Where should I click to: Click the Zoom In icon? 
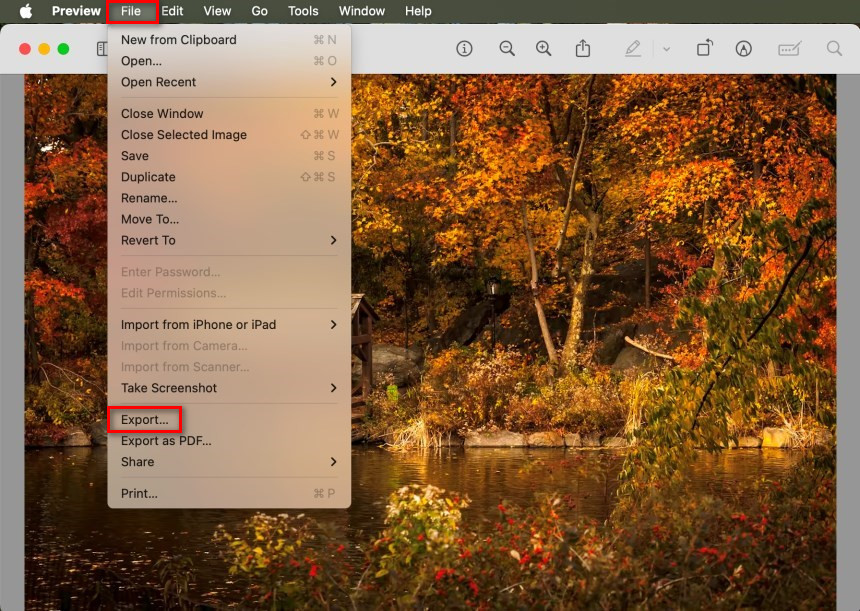coord(543,47)
